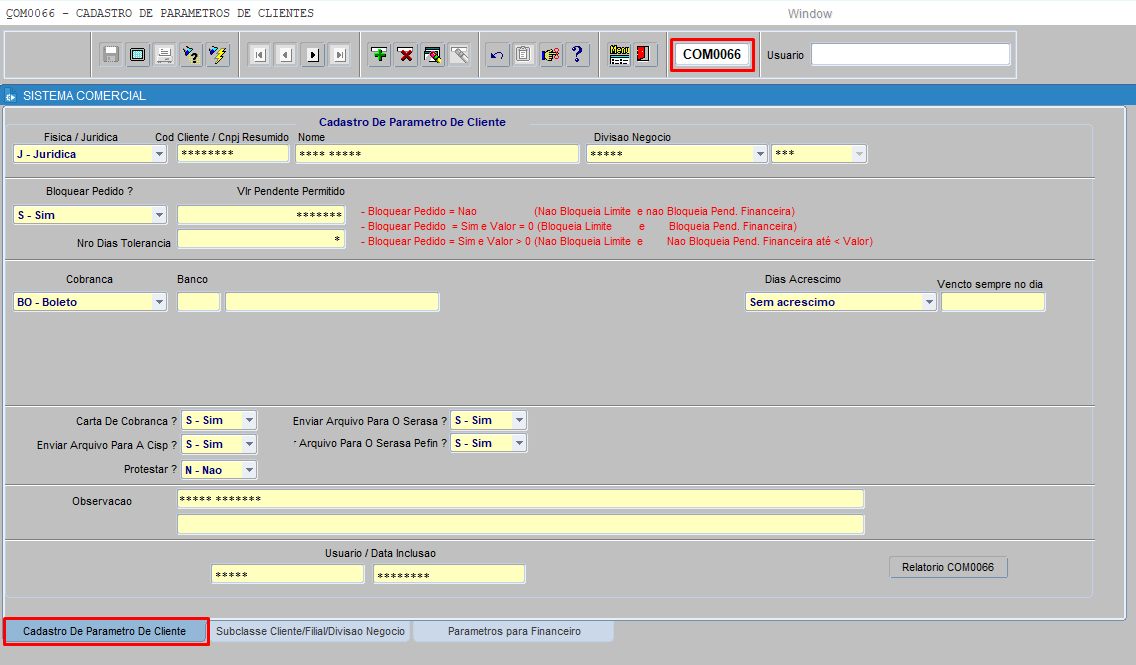Open the Carta De Cobranca dropdown
Screen dimensions: 1136x665
tap(249, 420)
